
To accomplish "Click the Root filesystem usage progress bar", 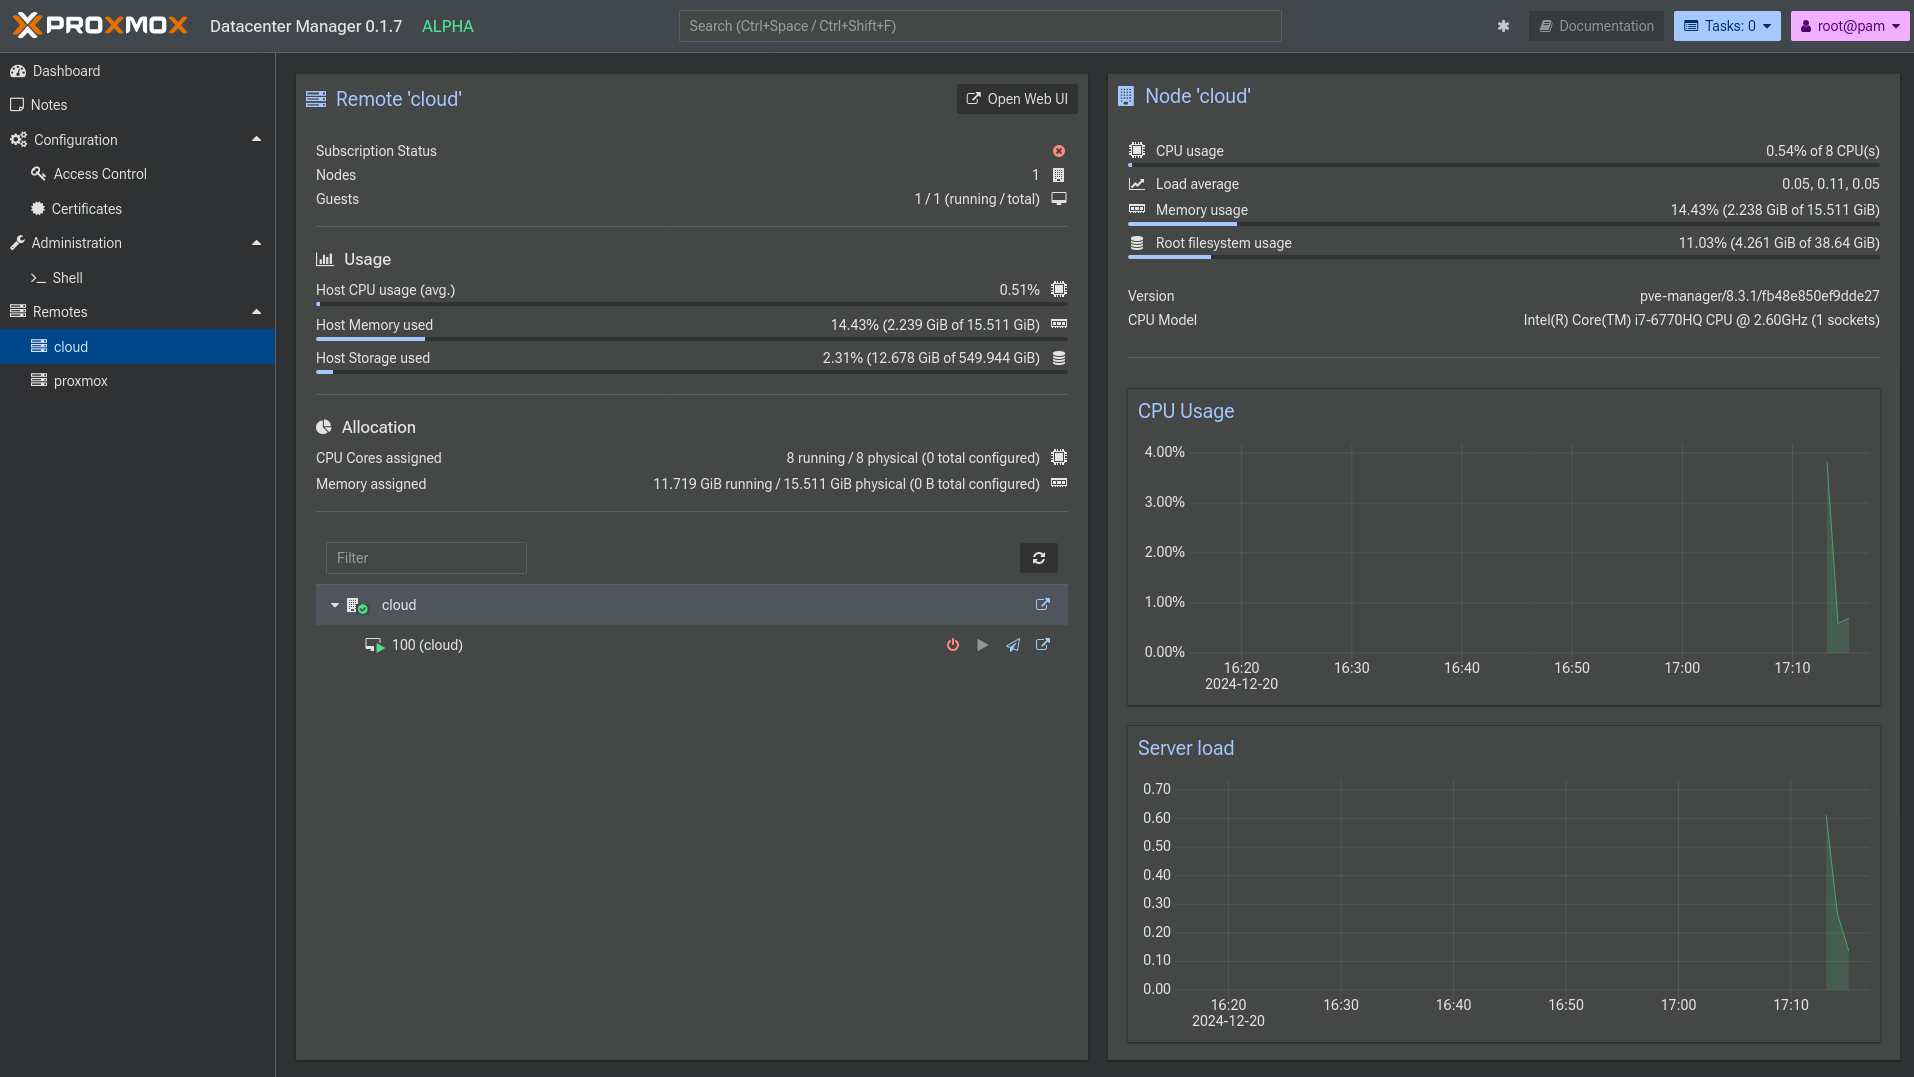I will (x=1504, y=257).
